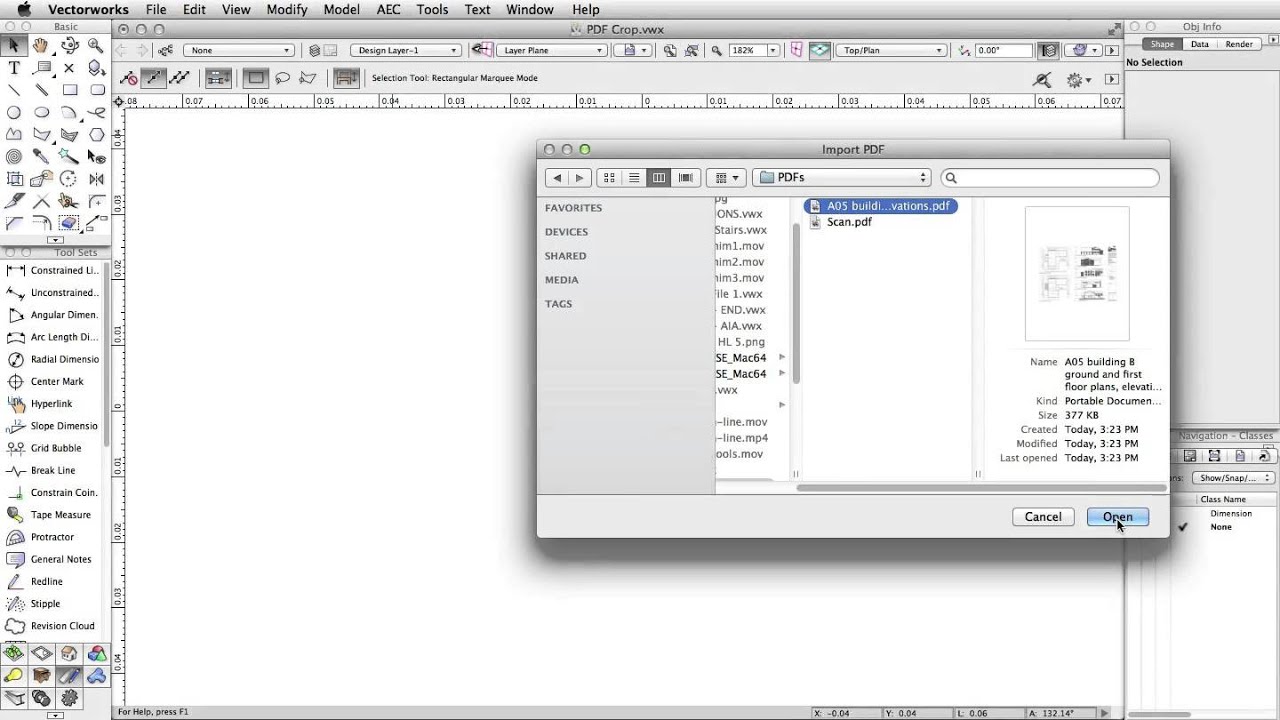Screen dimensions: 1280x720
Task: Open the Tools menu
Action: click(432, 9)
